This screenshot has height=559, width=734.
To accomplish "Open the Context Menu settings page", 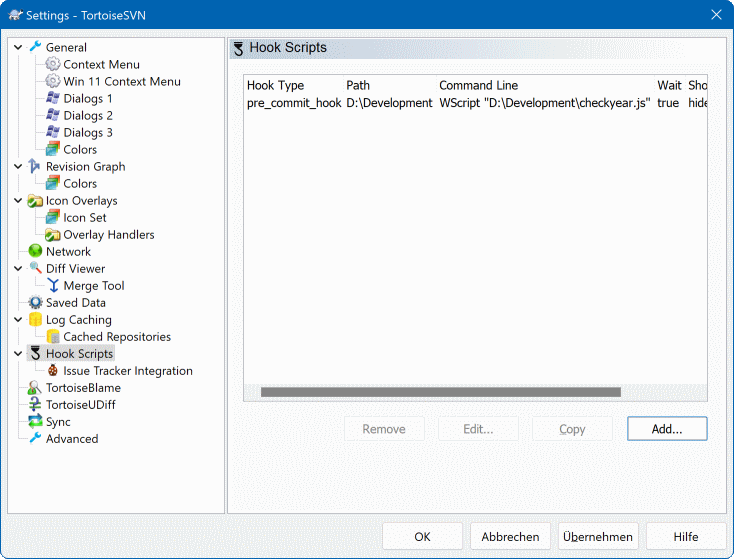I will (102, 64).
